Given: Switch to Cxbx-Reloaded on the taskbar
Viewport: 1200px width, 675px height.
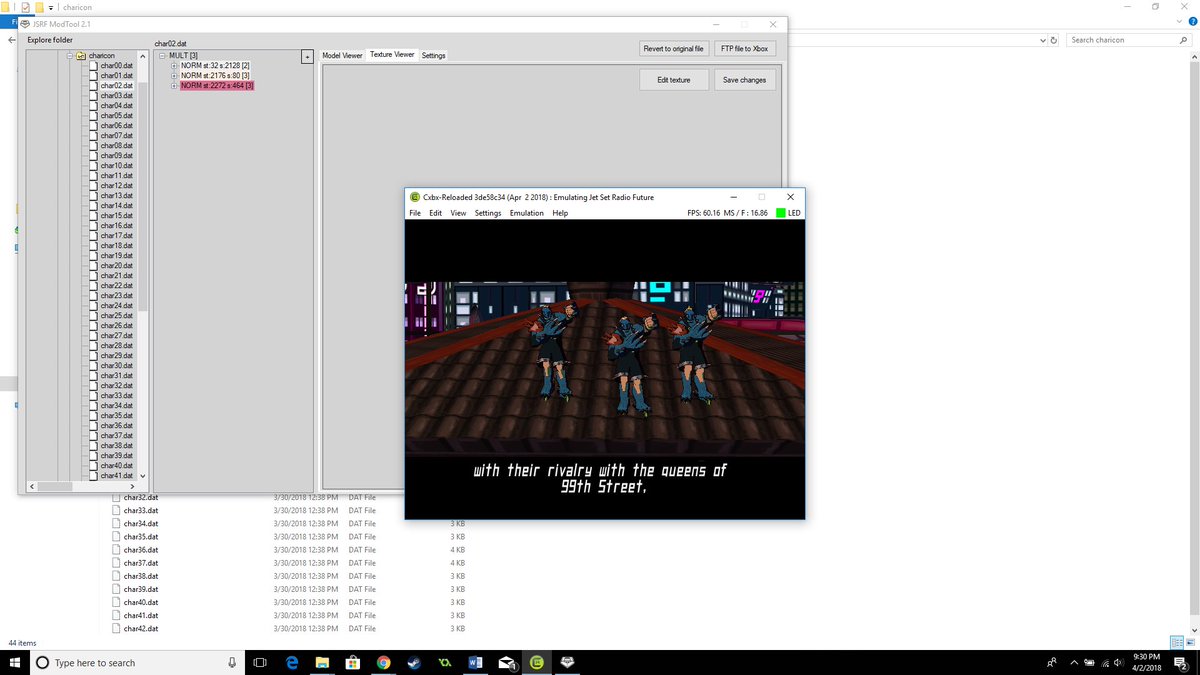Looking at the screenshot, I should pyautogui.click(x=536, y=662).
